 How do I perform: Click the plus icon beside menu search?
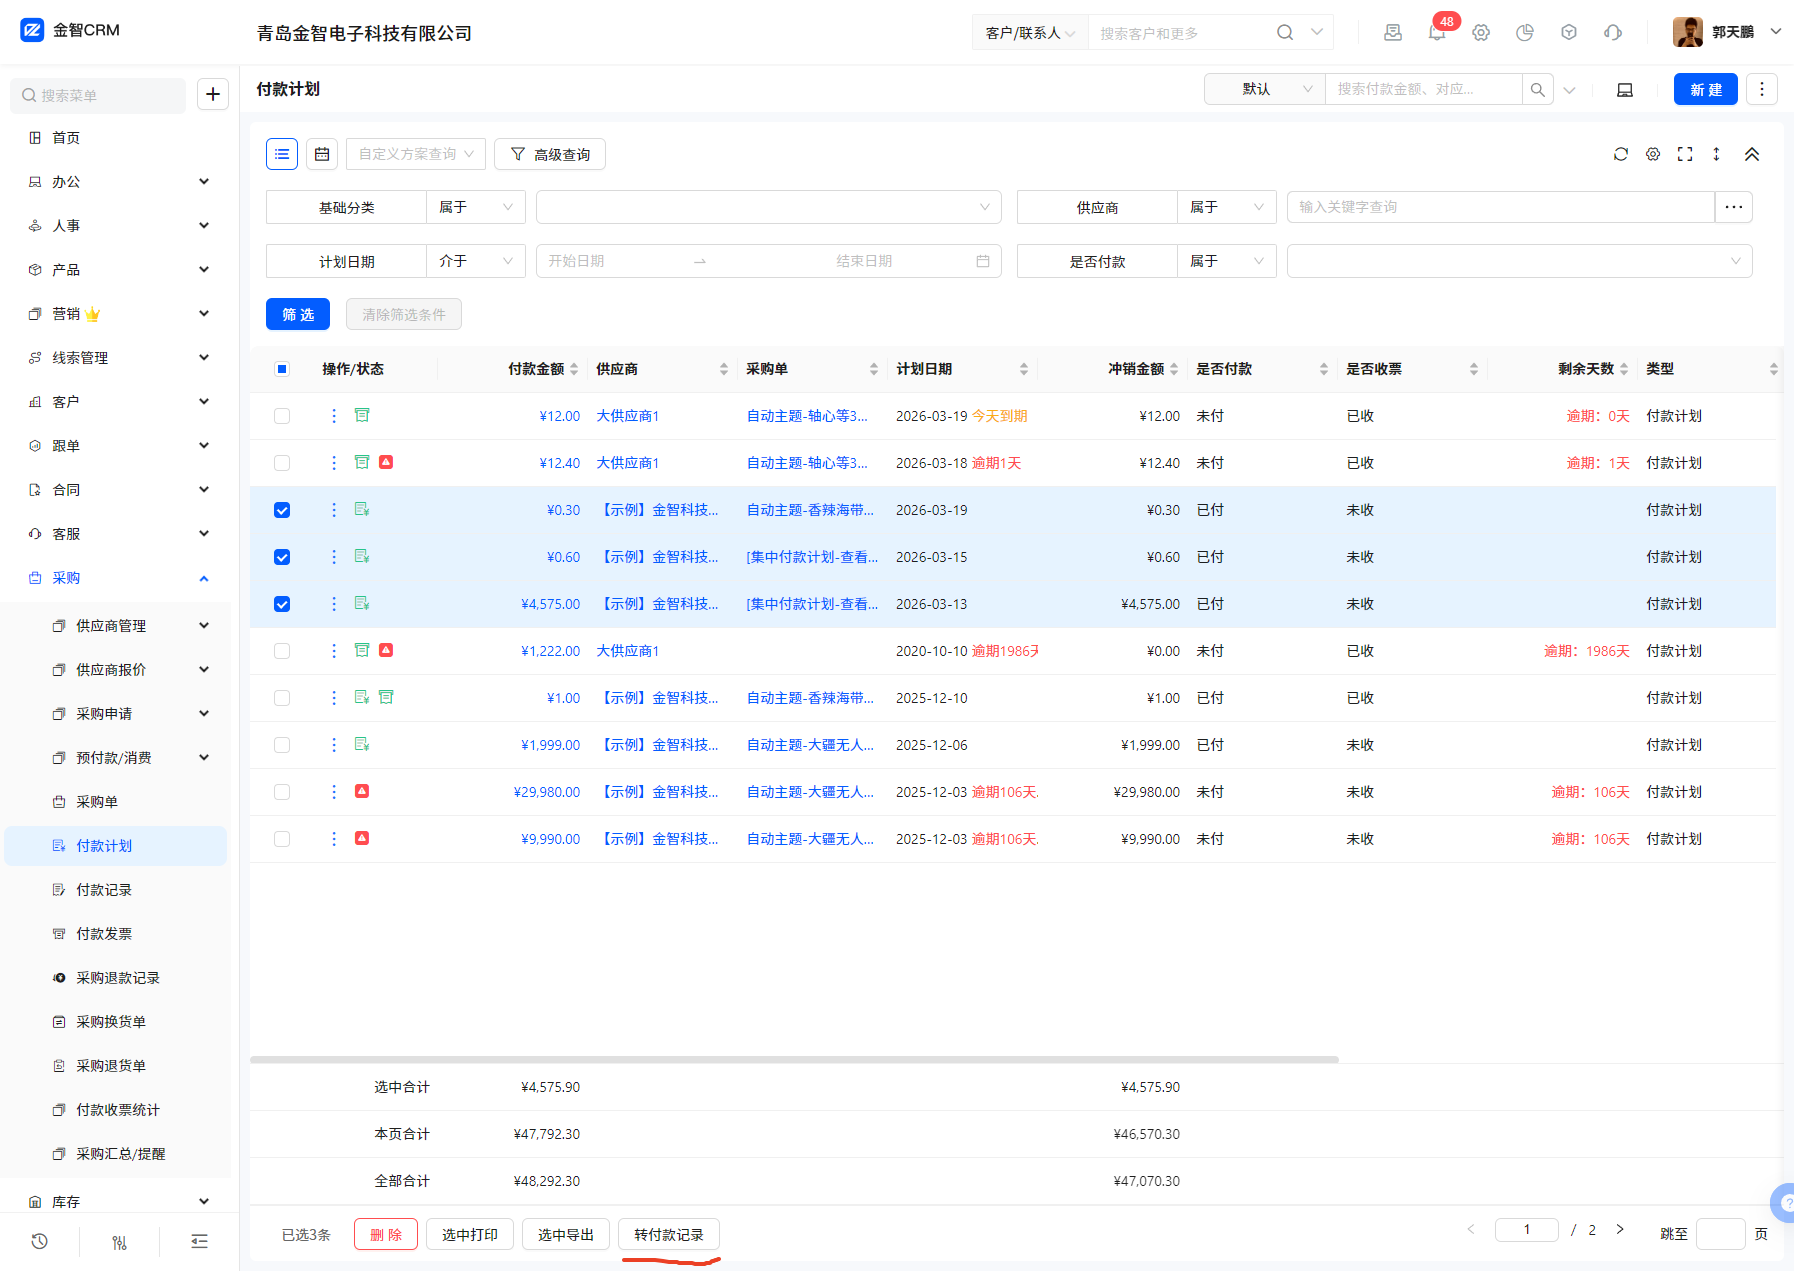coord(213,95)
